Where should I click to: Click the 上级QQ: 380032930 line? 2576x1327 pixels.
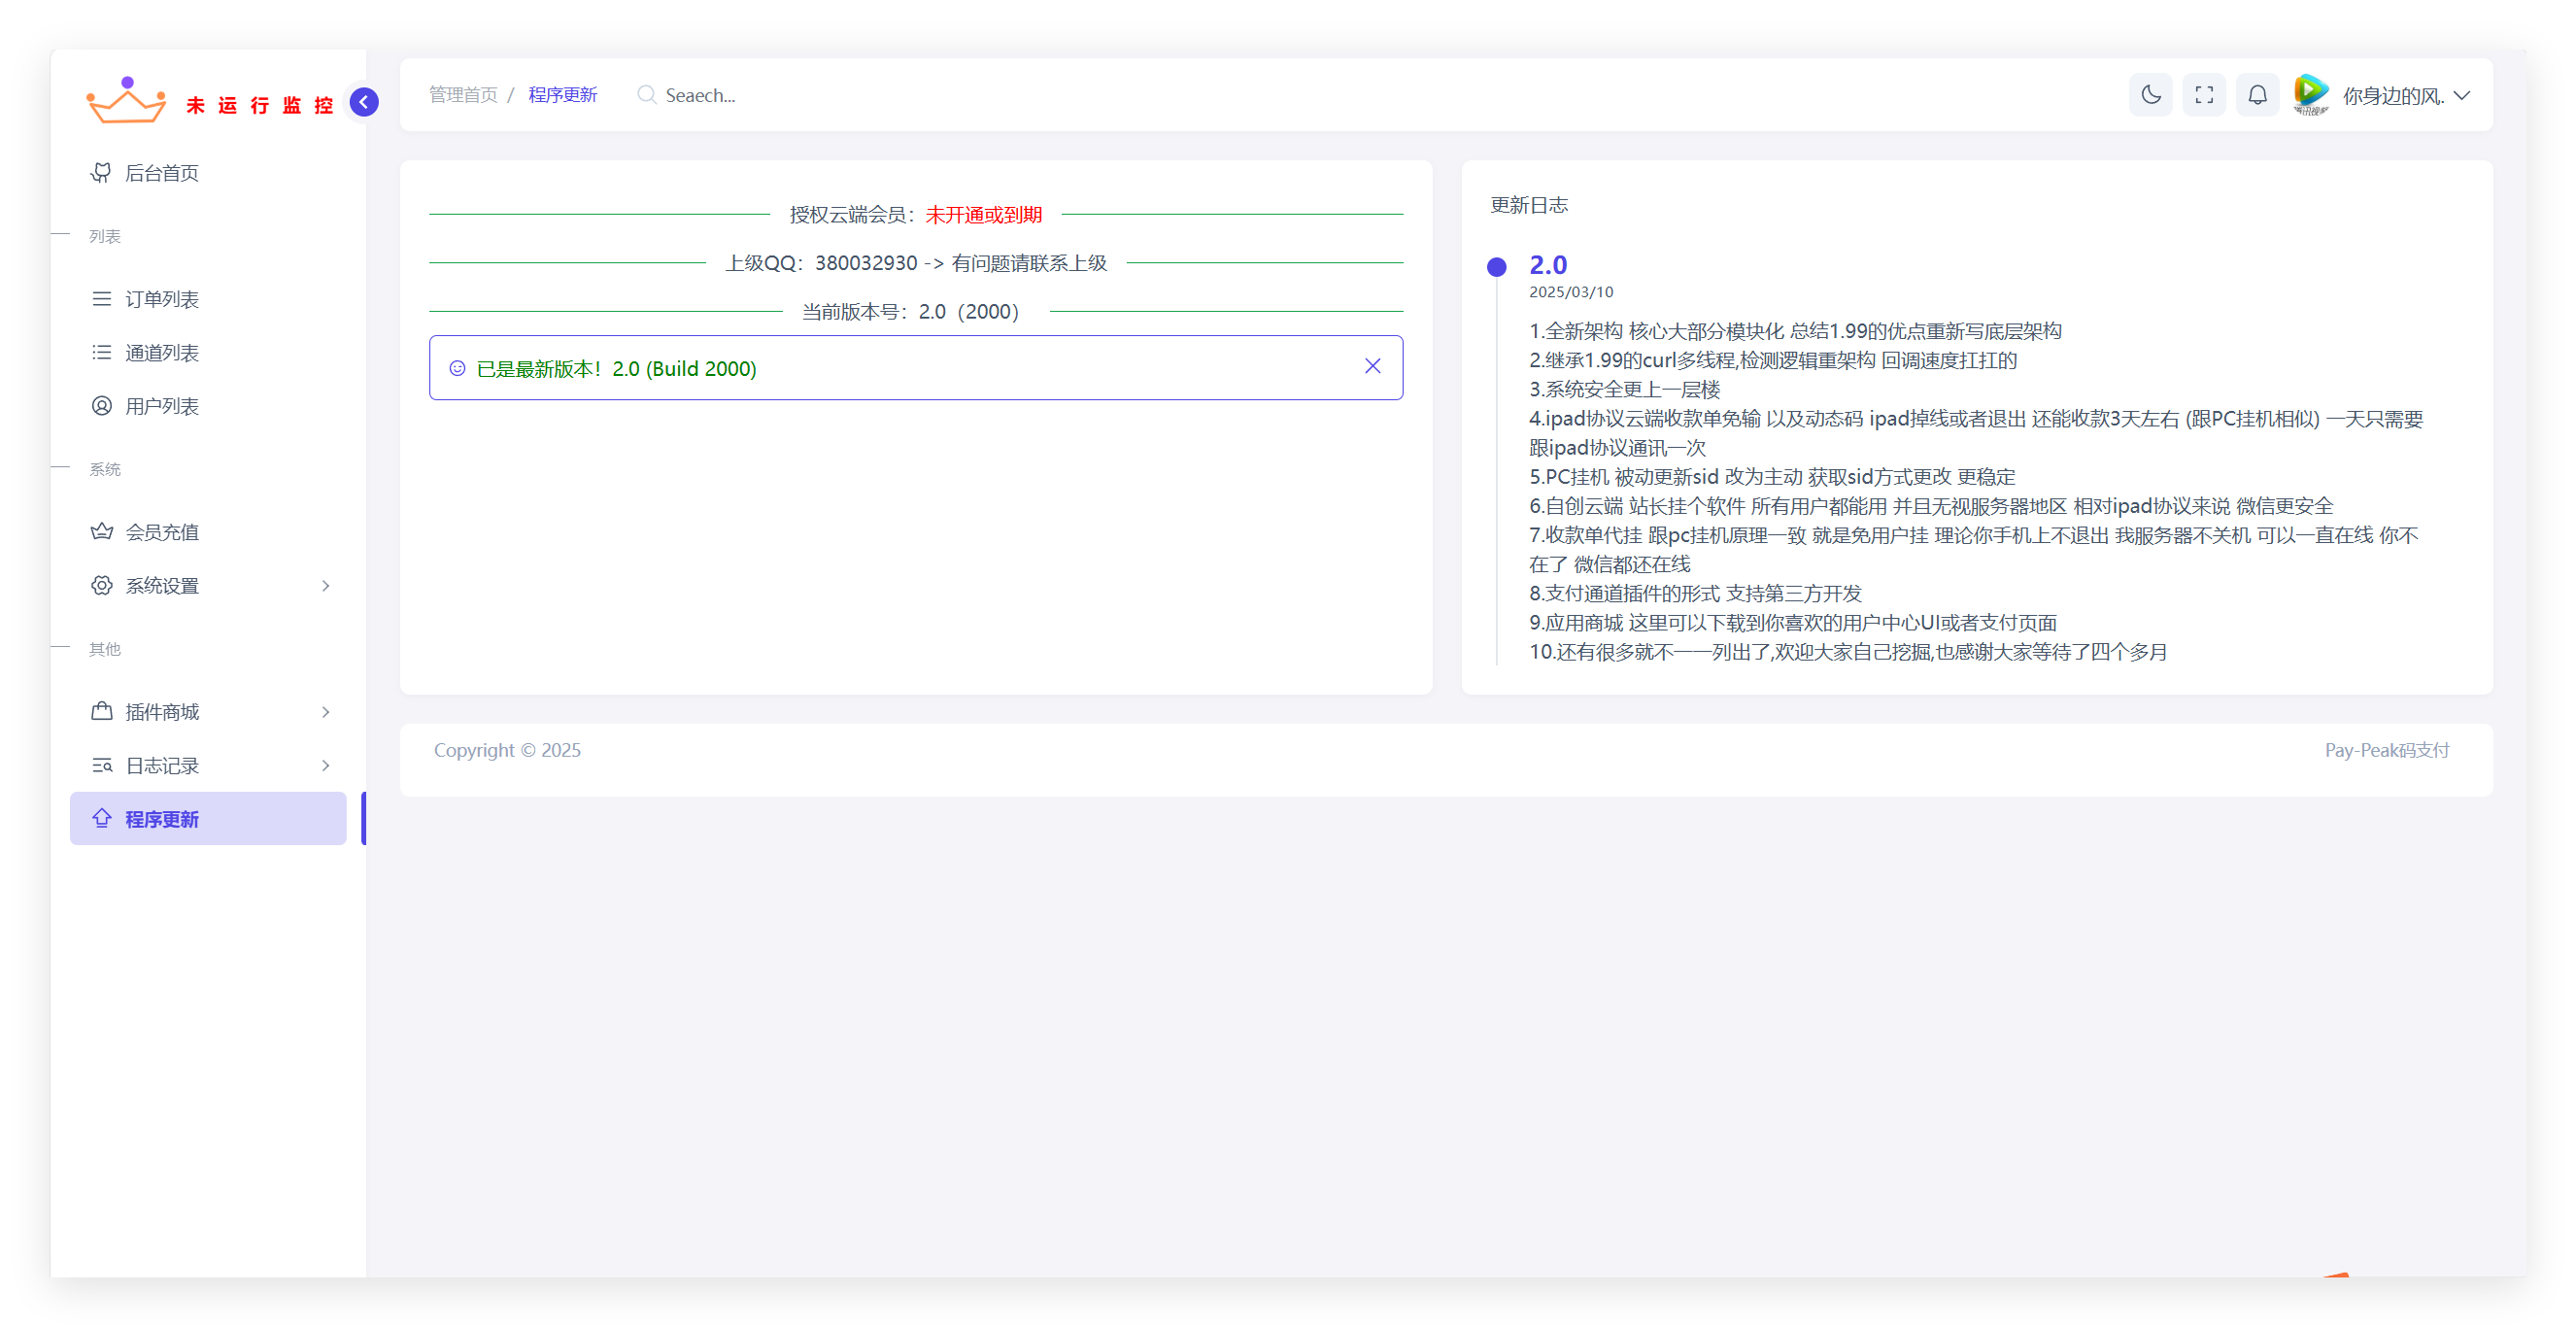pyautogui.click(x=915, y=262)
